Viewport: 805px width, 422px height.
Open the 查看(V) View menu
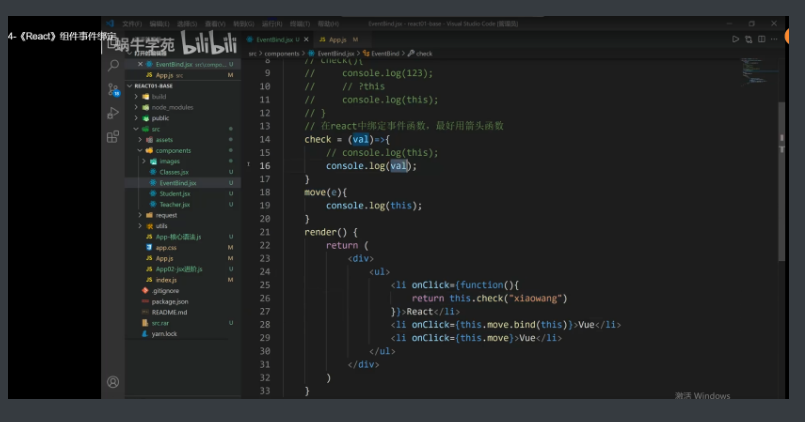coord(215,24)
